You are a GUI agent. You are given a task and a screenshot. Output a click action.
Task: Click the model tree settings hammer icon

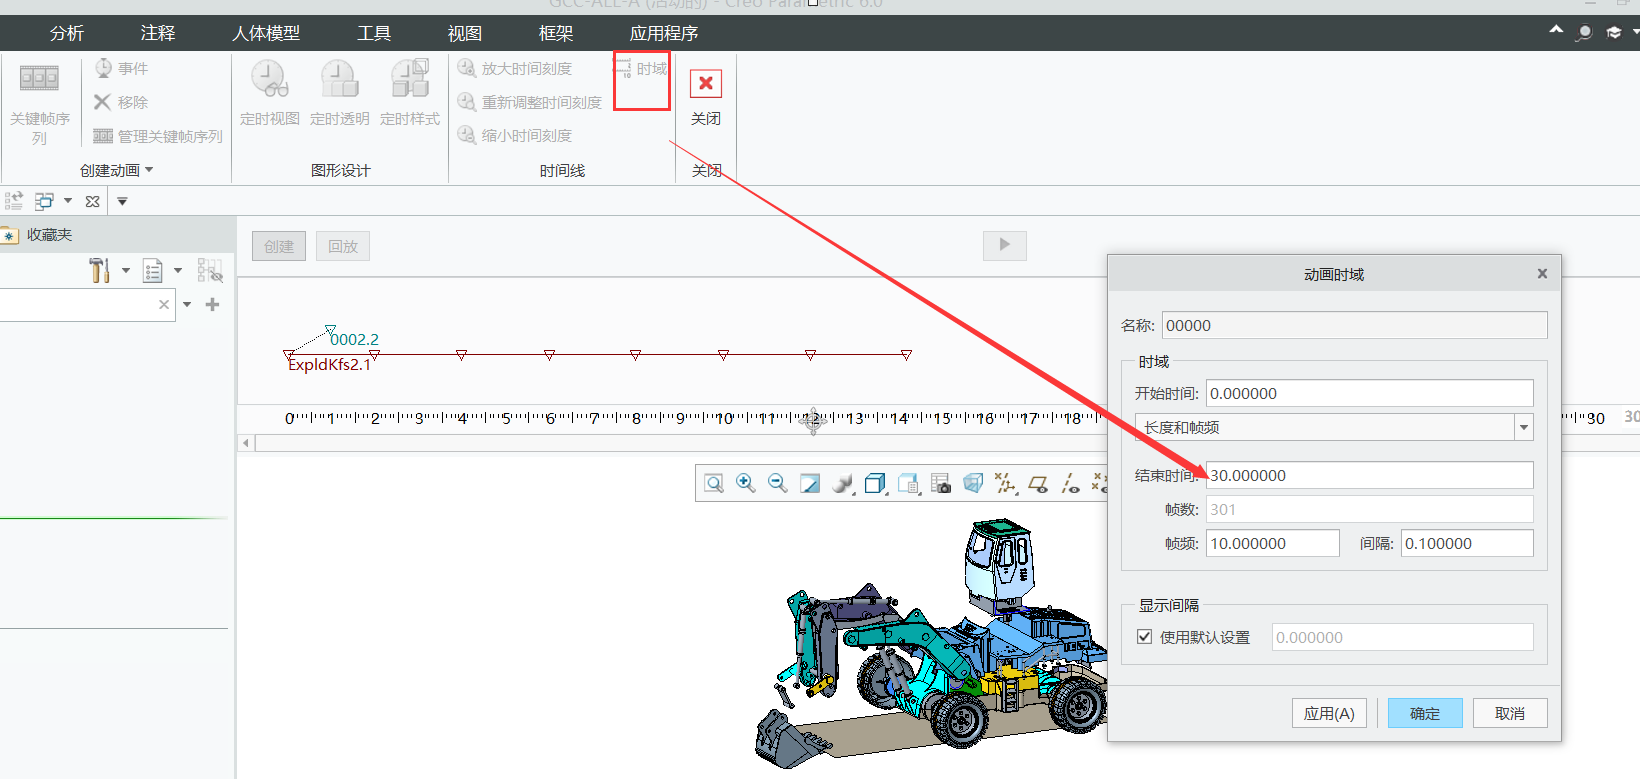[99, 270]
